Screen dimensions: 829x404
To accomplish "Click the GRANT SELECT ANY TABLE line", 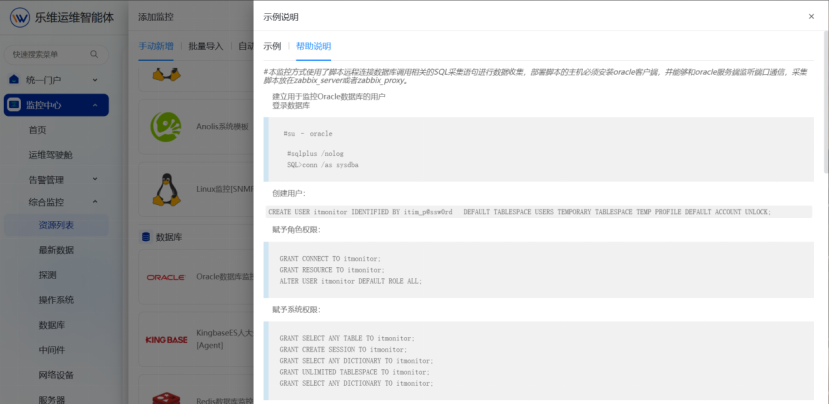I will click(x=347, y=338).
